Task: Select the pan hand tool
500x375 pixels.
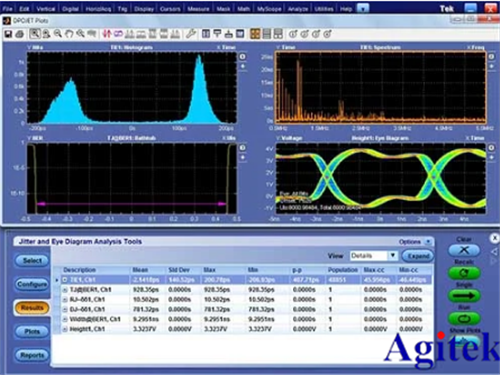Action: 69,34
